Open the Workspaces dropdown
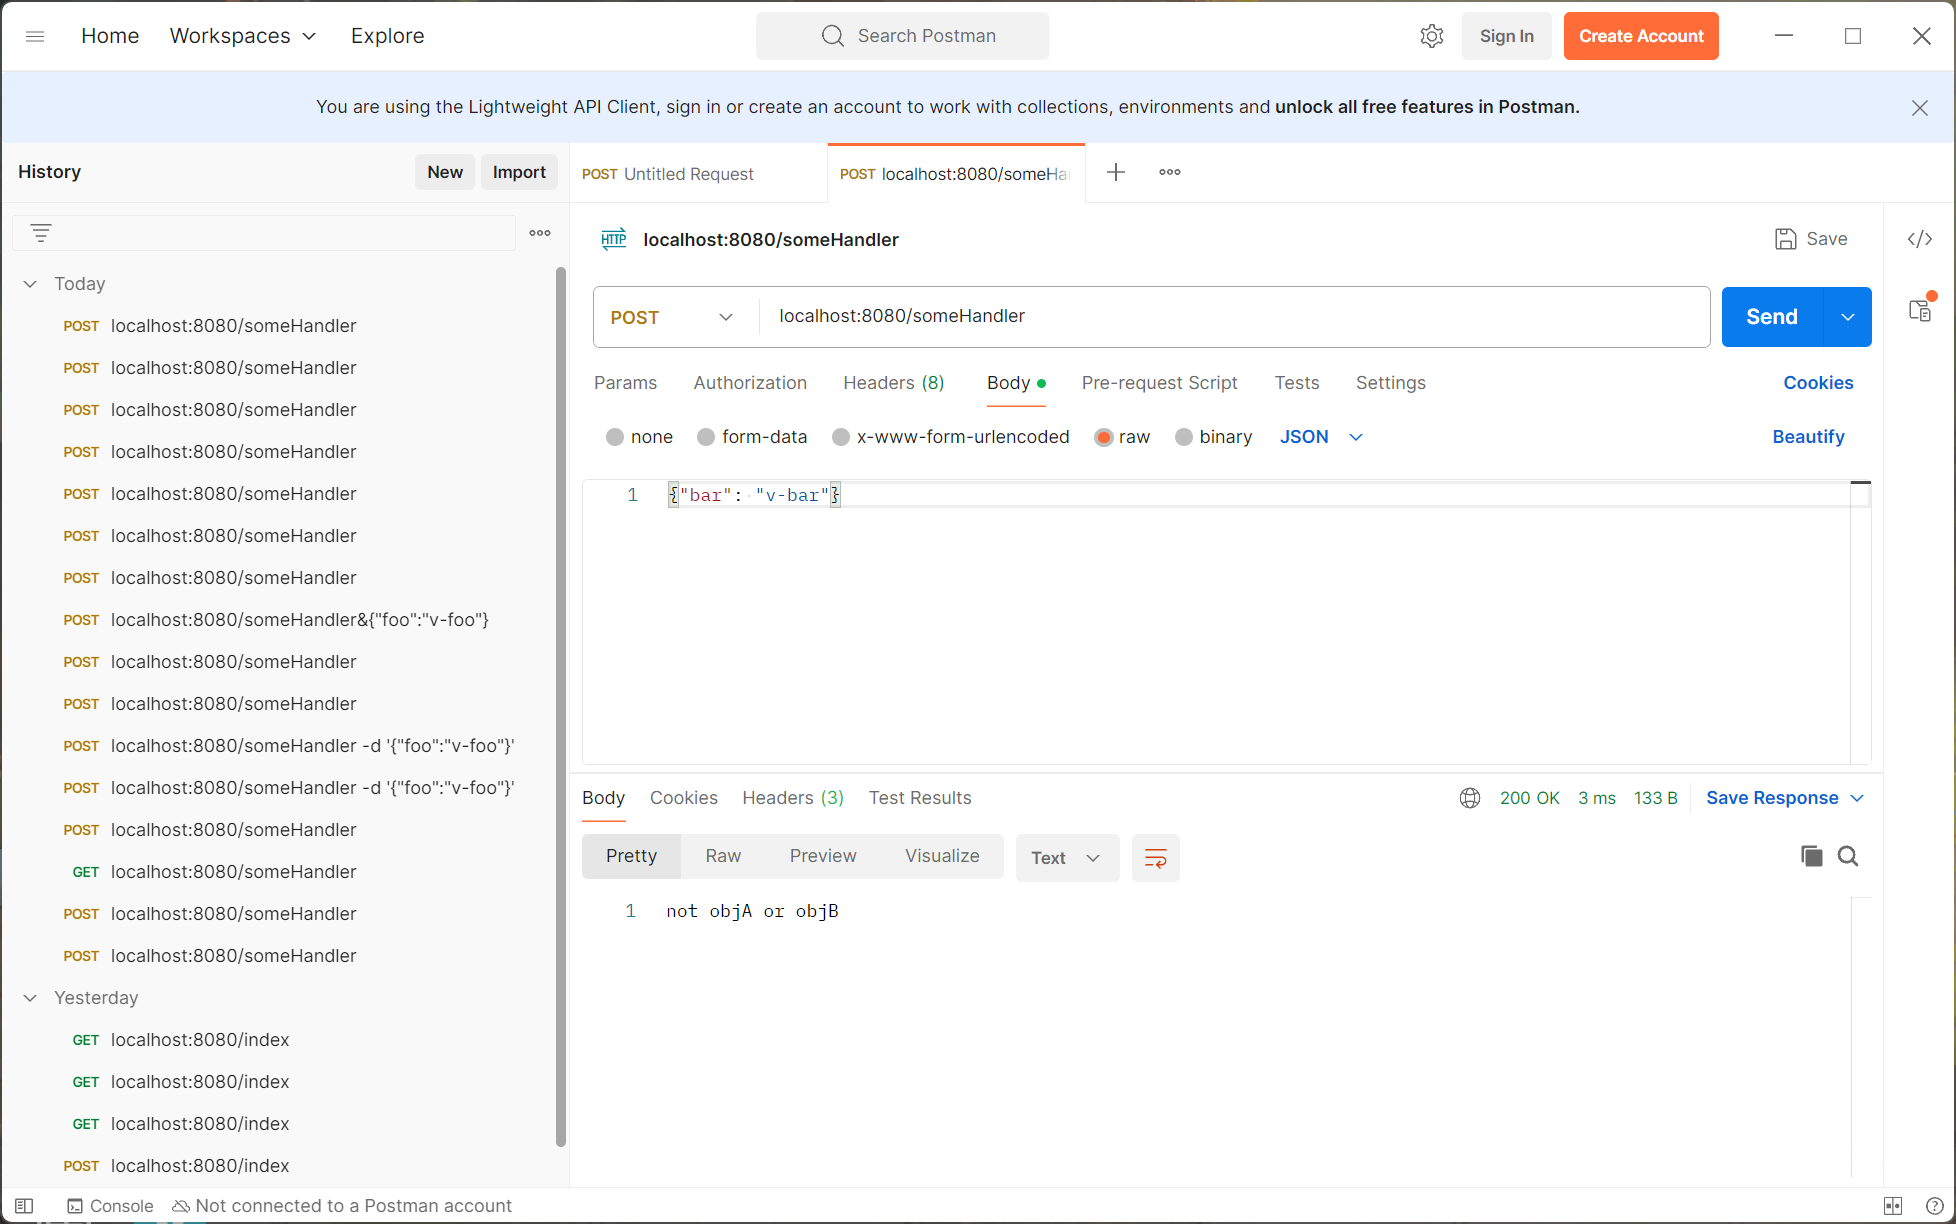The width and height of the screenshot is (1956, 1224). [x=243, y=36]
